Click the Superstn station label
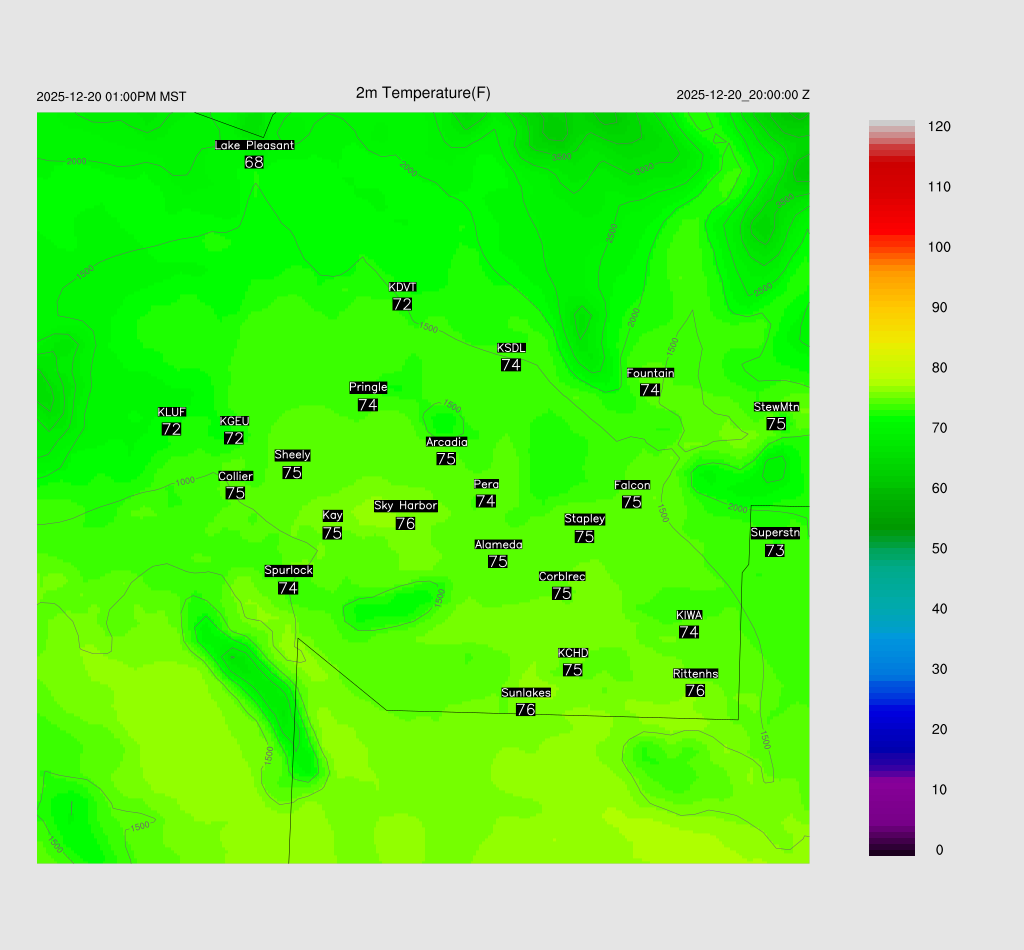Screen dimensions: 1024x950 coord(774,533)
